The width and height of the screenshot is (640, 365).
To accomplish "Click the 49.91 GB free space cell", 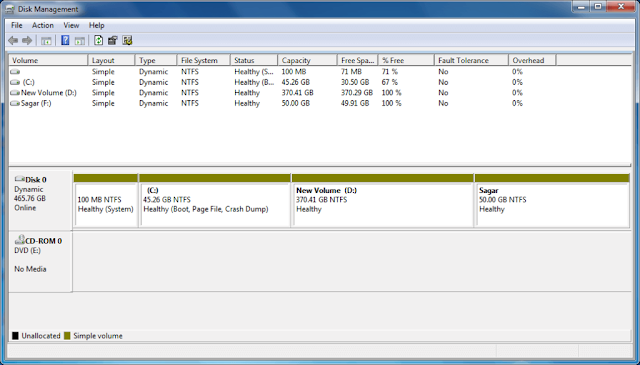I will [355, 104].
